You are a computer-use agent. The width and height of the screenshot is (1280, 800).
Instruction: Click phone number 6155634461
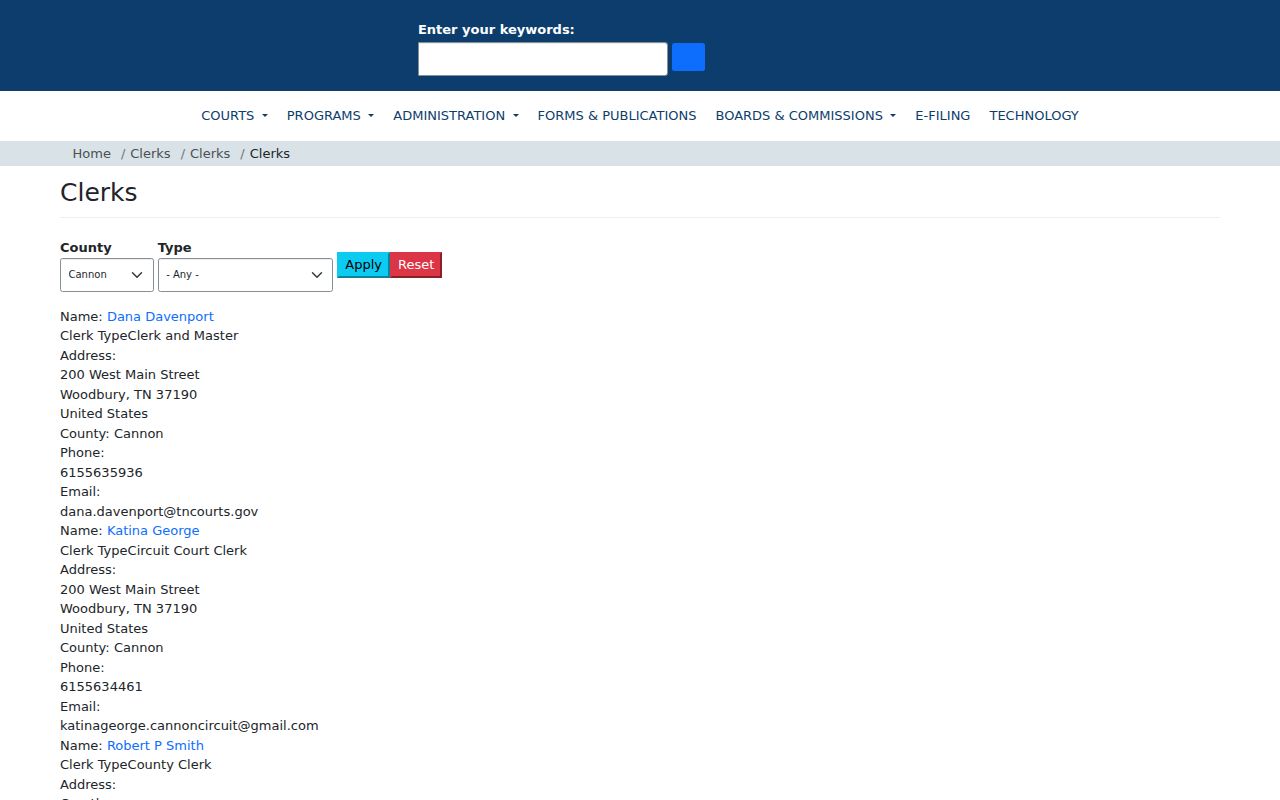pyautogui.click(x=101, y=687)
